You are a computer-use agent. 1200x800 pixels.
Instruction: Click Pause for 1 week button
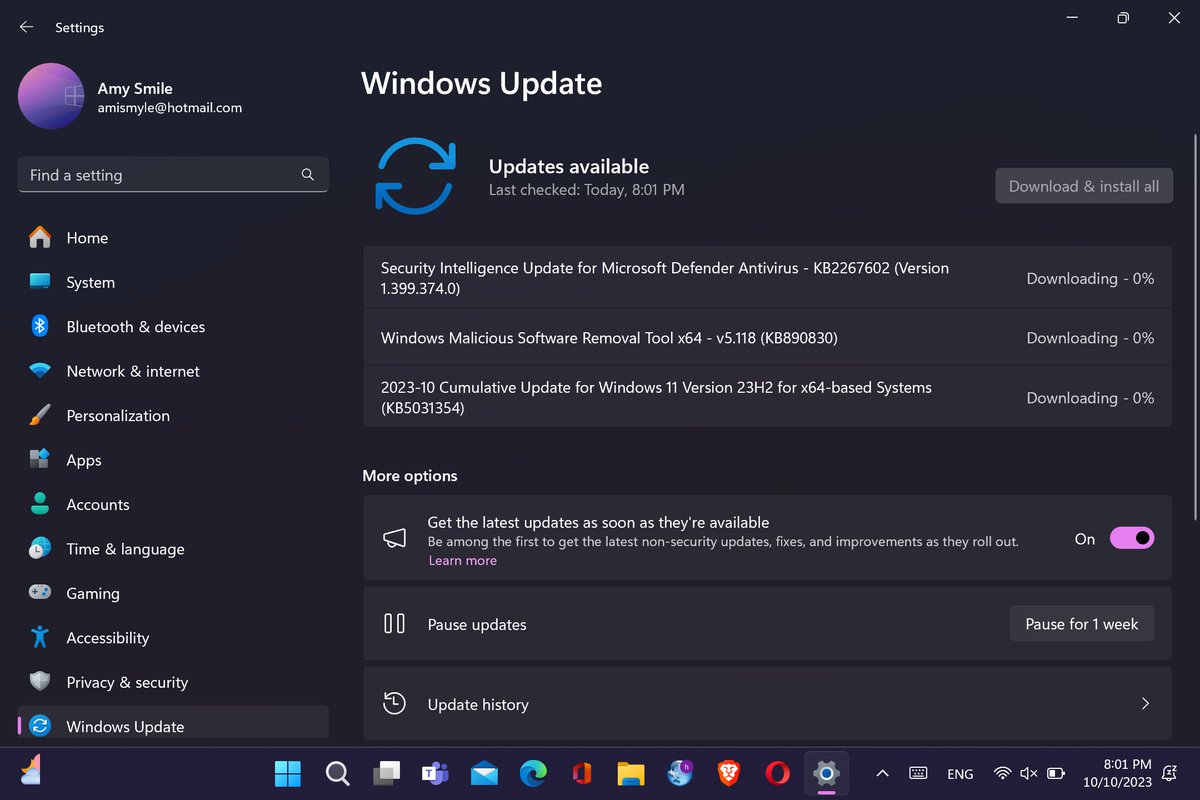[x=1082, y=624]
